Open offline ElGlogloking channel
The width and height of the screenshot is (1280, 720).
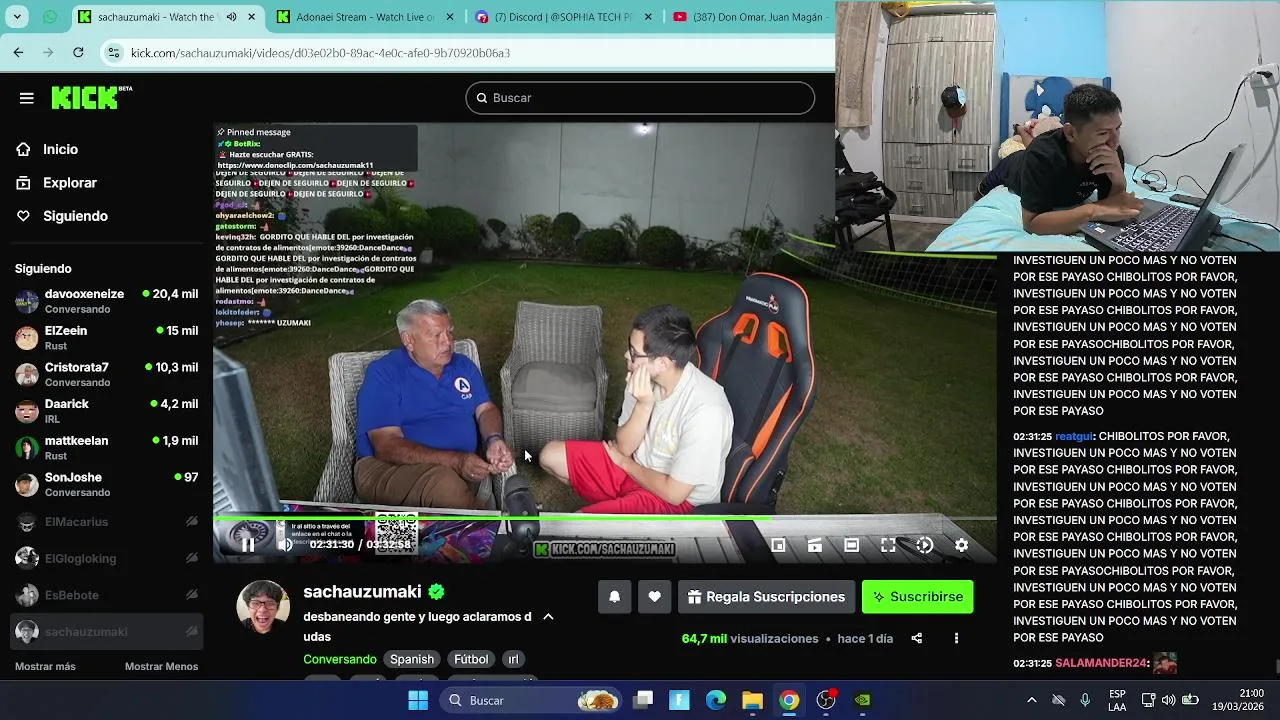(x=107, y=558)
